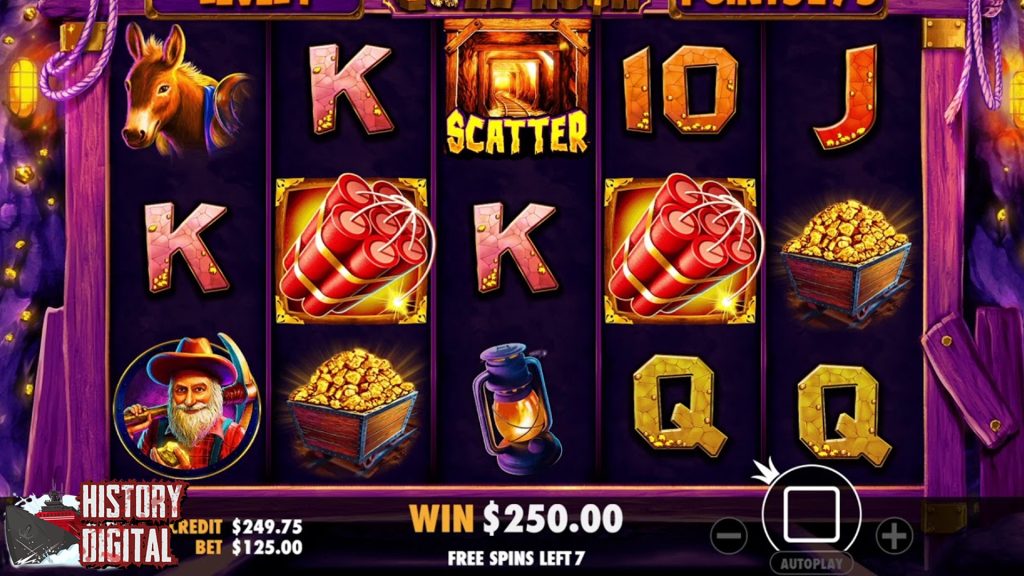
Task: Click the dynamite symbol on second reel
Action: [x=352, y=249]
